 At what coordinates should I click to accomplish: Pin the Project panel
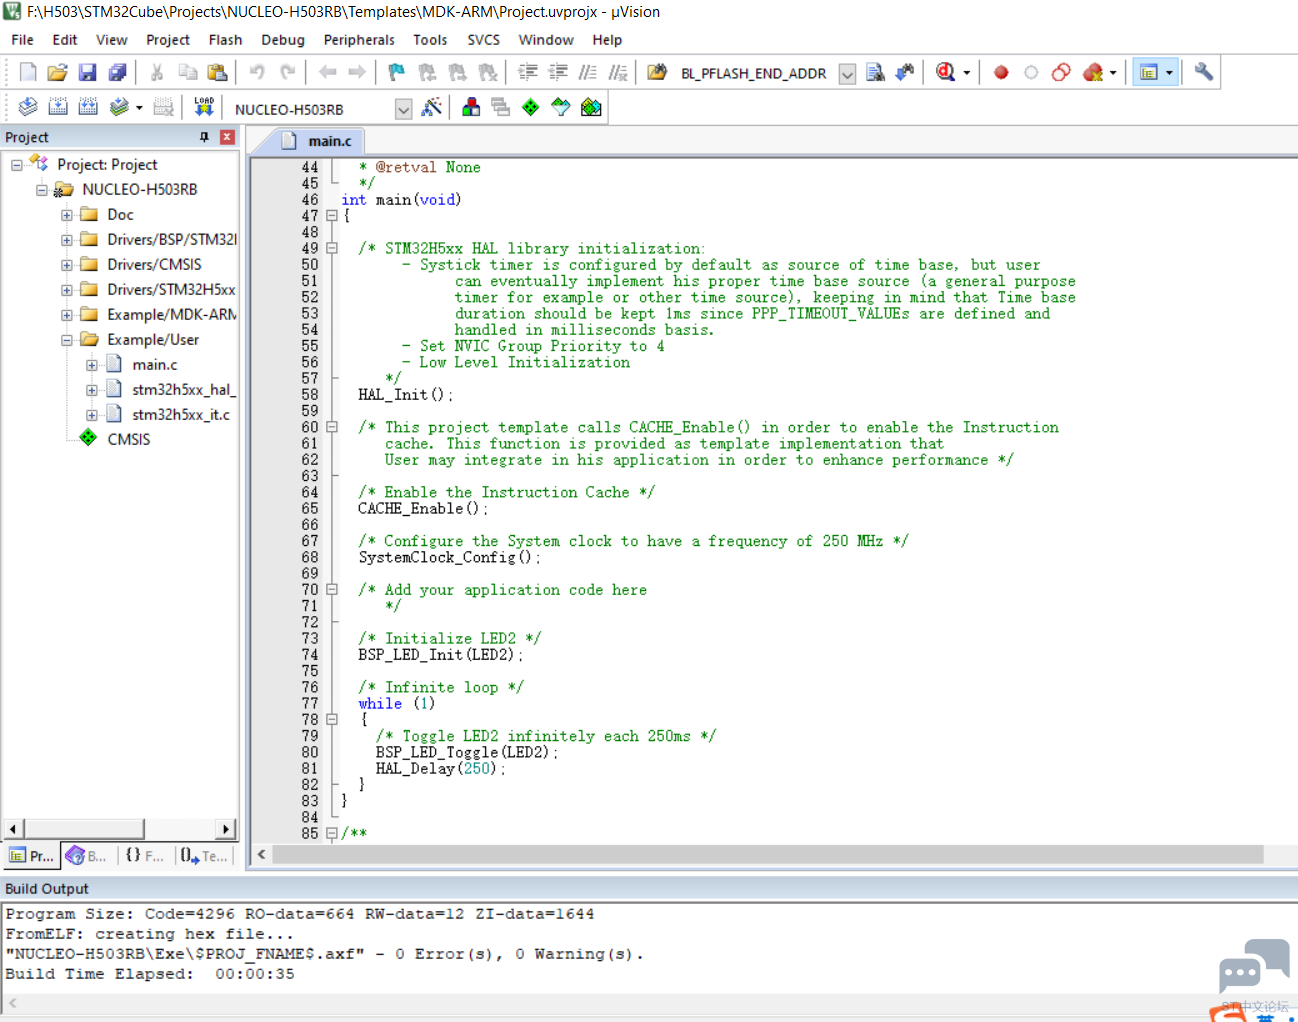(204, 137)
